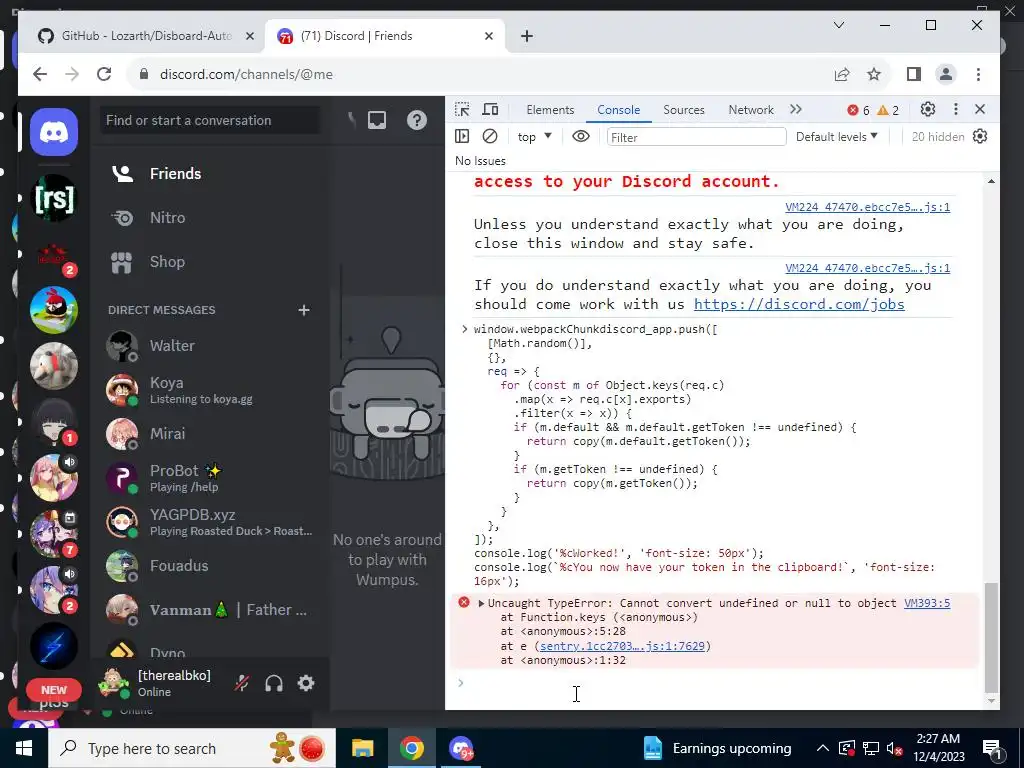The image size is (1024, 768).
Task: Open DevTools settings gear
Action: pos(928,110)
